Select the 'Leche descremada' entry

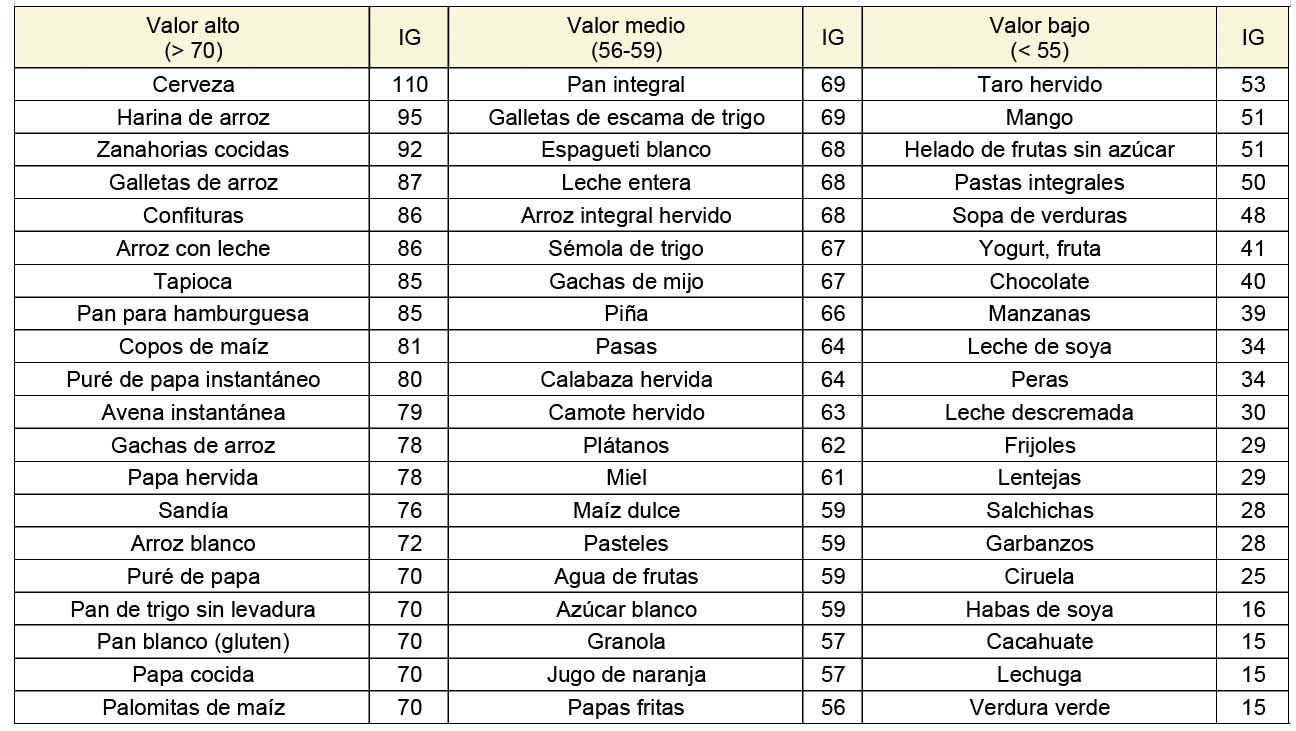(1039, 412)
